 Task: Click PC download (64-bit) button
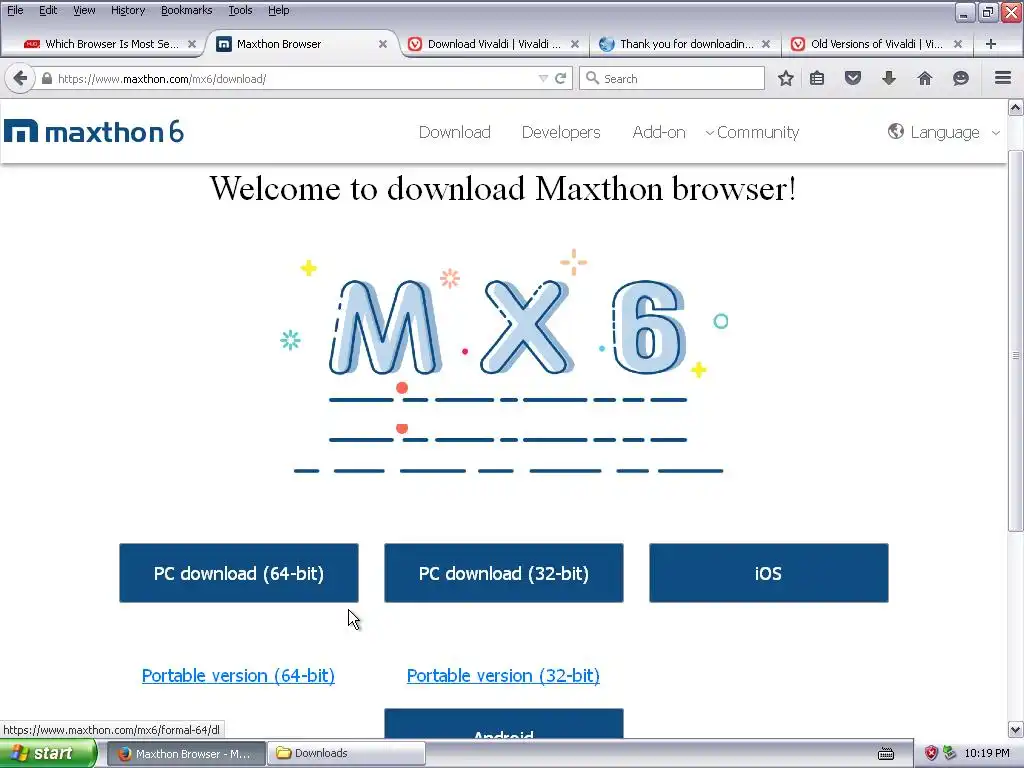click(x=238, y=573)
